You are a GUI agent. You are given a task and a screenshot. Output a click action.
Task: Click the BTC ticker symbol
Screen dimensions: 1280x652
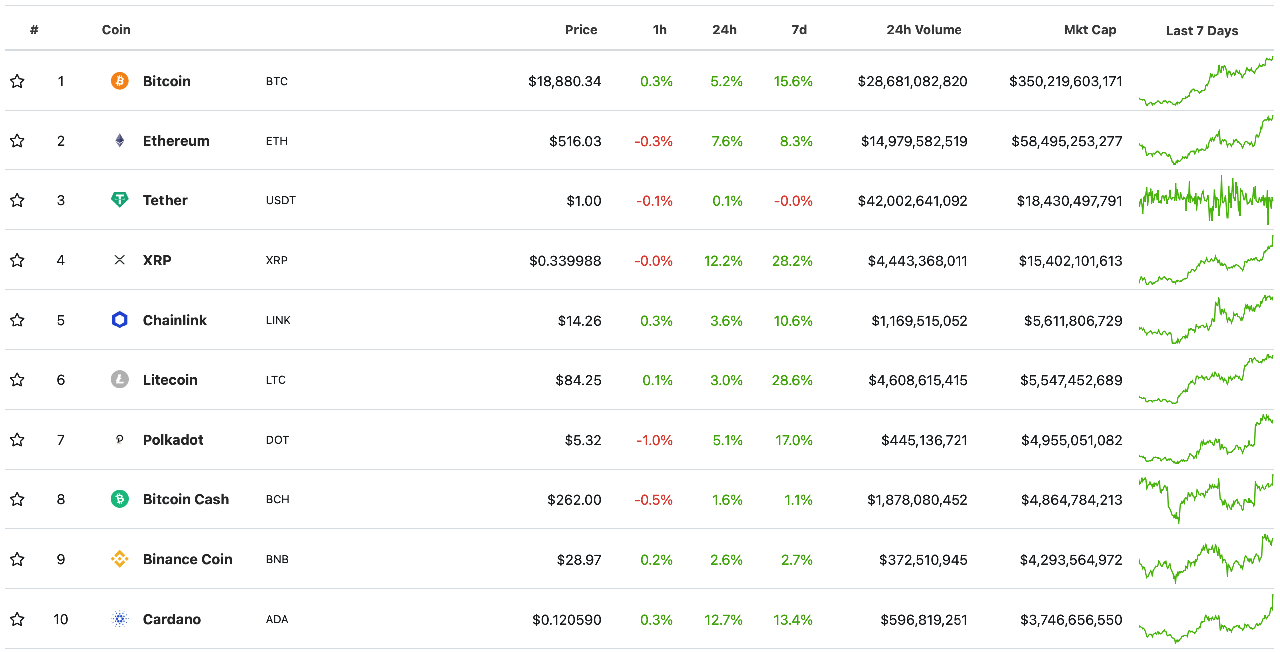click(x=277, y=81)
